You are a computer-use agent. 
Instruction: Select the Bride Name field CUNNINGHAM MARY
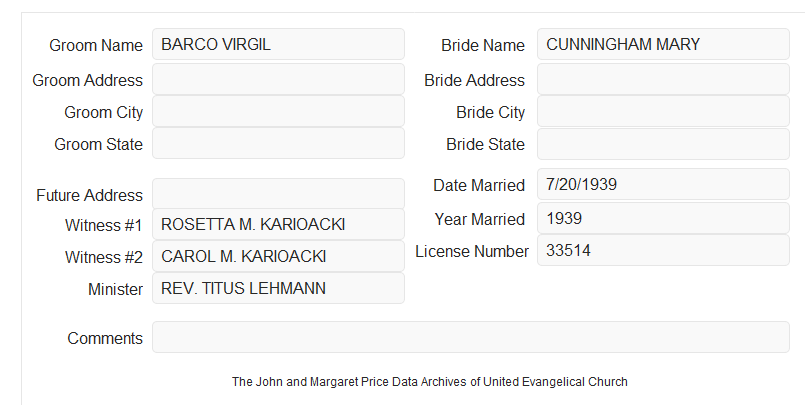tap(663, 44)
